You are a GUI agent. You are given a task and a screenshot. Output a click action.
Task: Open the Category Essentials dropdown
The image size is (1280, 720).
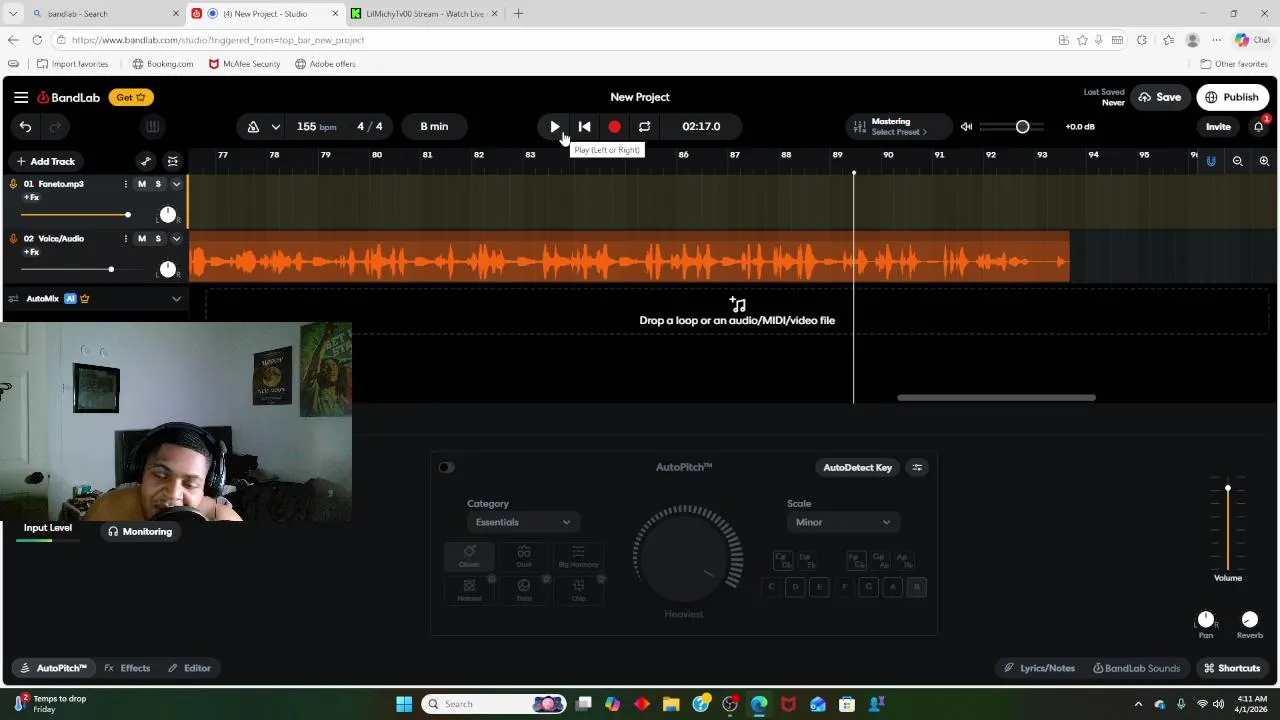point(523,522)
